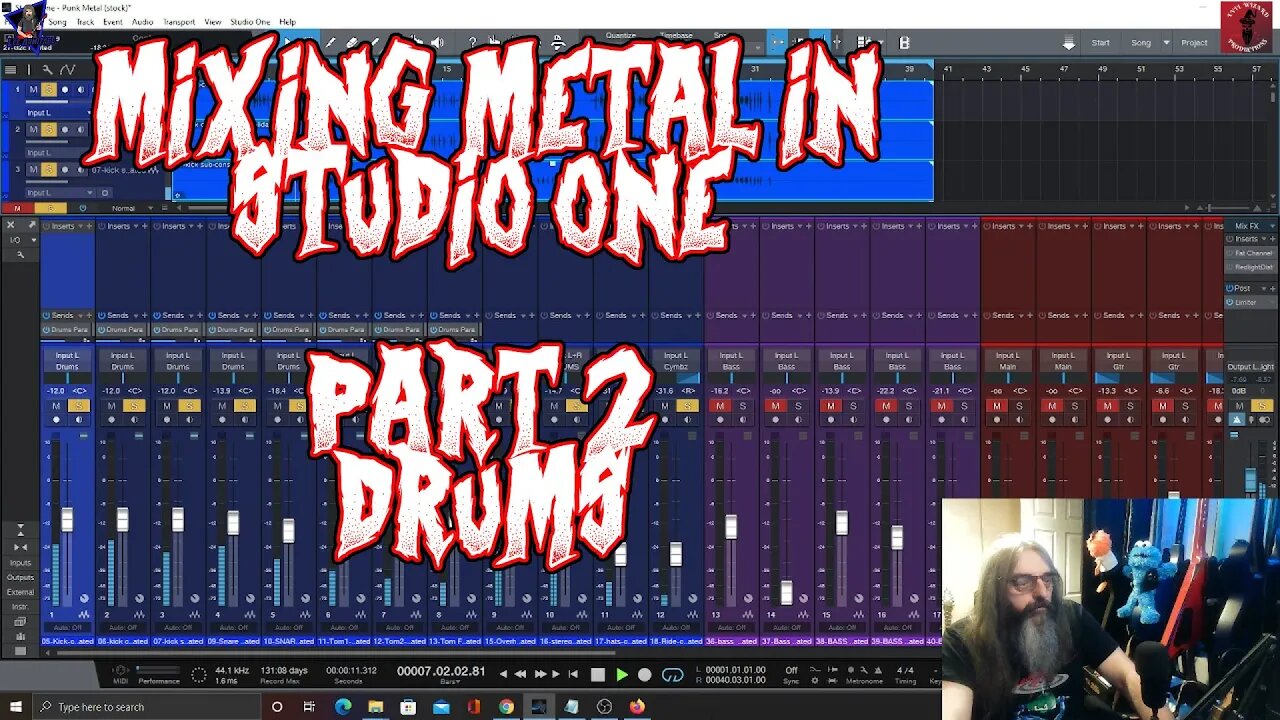Add insert on channel 1 plus icon
Screen dimensions: 1280x720
[89, 226]
